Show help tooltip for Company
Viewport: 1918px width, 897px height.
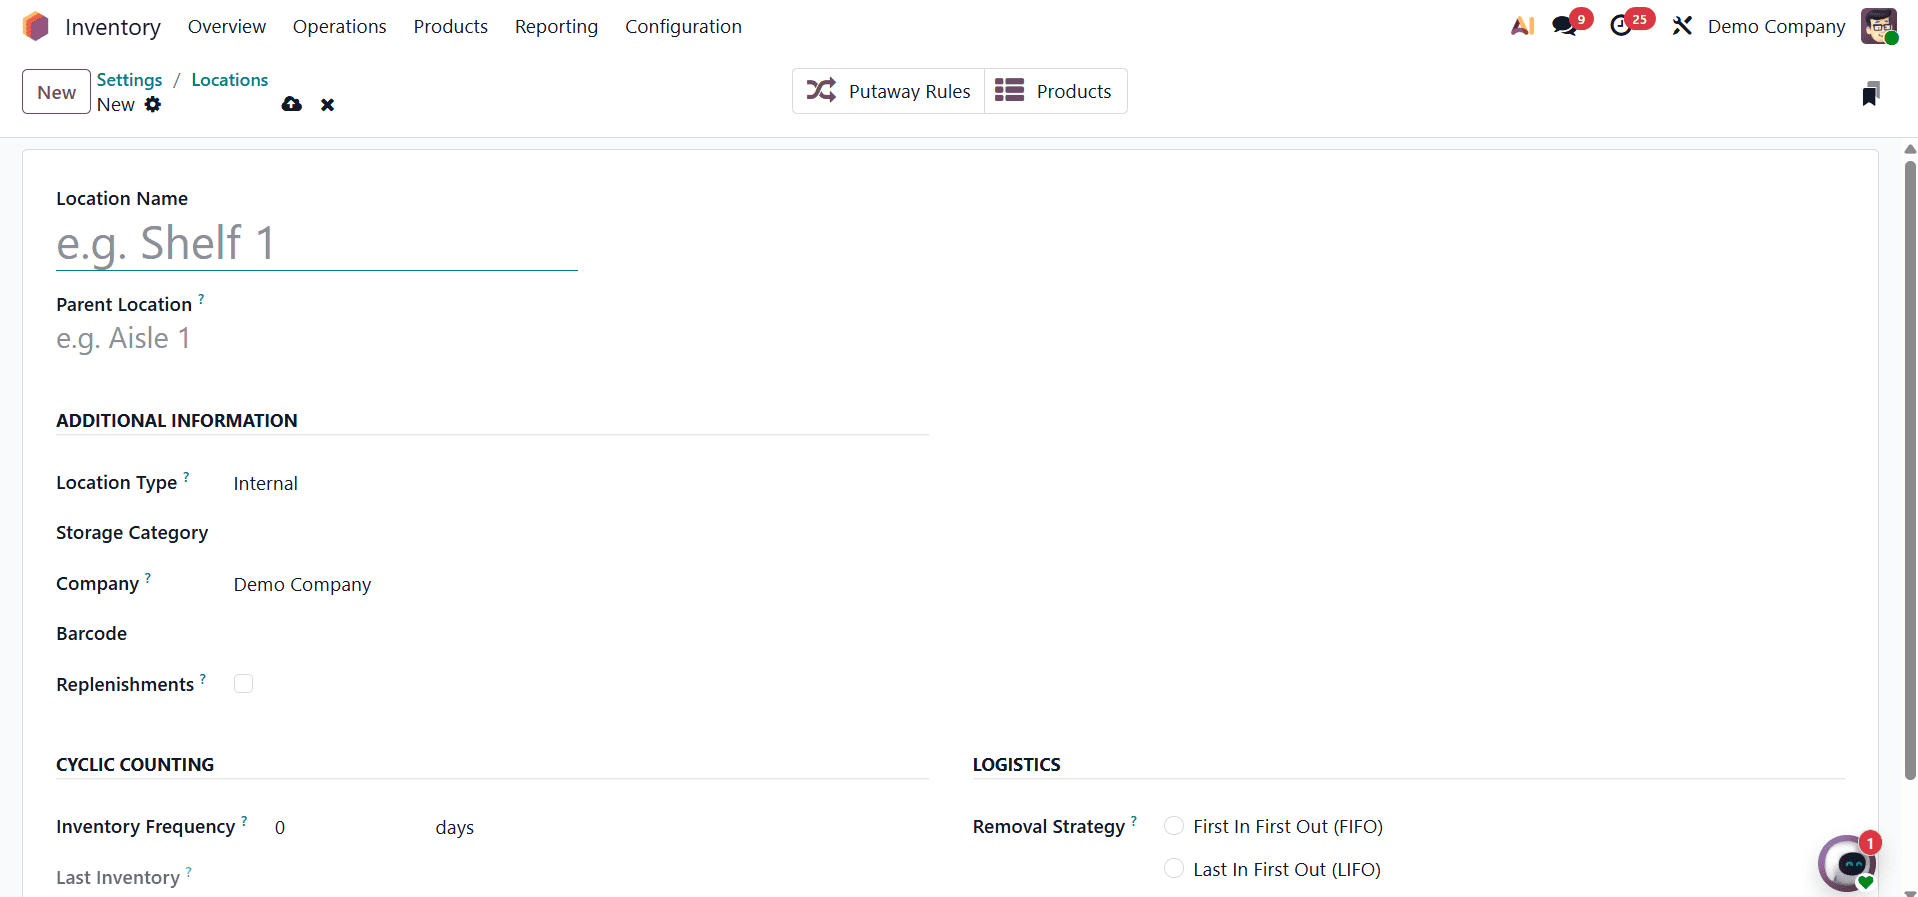click(x=148, y=578)
